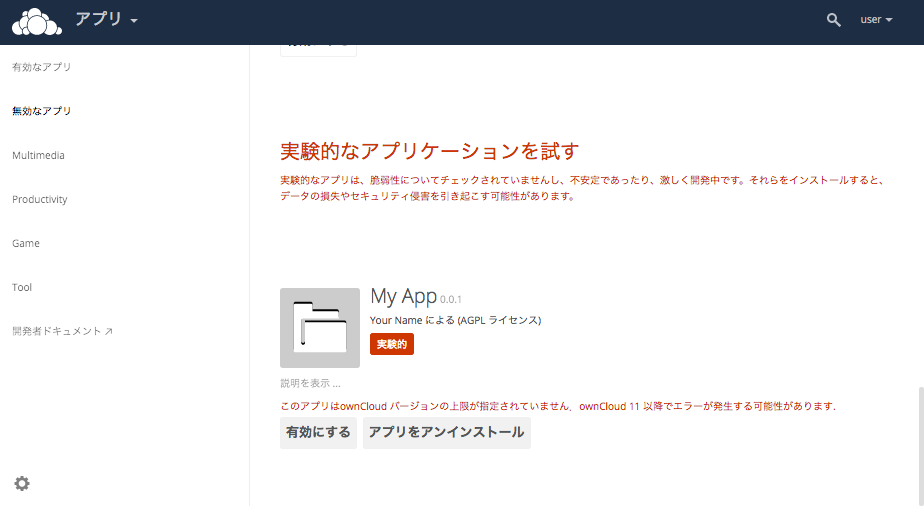
Task: Click the 実験的なアプリケーションを試す heading
Action: 430,151
